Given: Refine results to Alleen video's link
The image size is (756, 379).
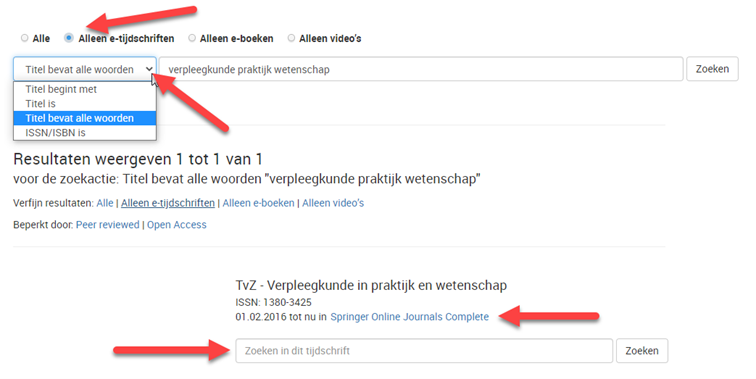Looking at the screenshot, I should point(333,203).
